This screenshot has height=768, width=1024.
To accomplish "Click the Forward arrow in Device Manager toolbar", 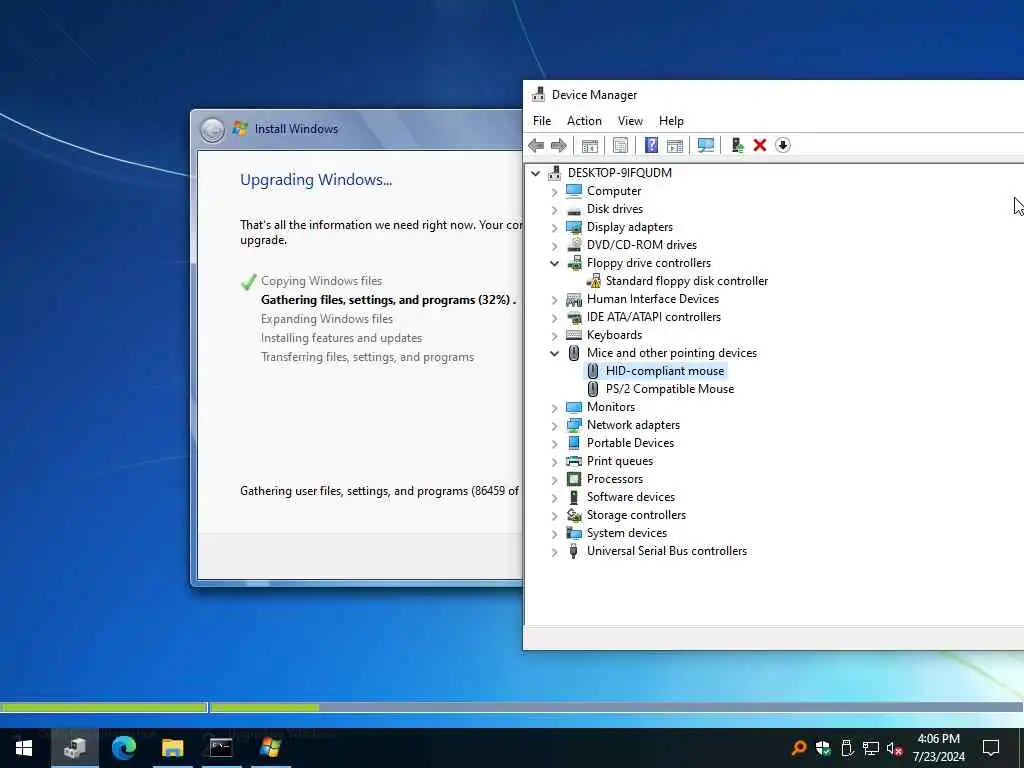I will [559, 145].
